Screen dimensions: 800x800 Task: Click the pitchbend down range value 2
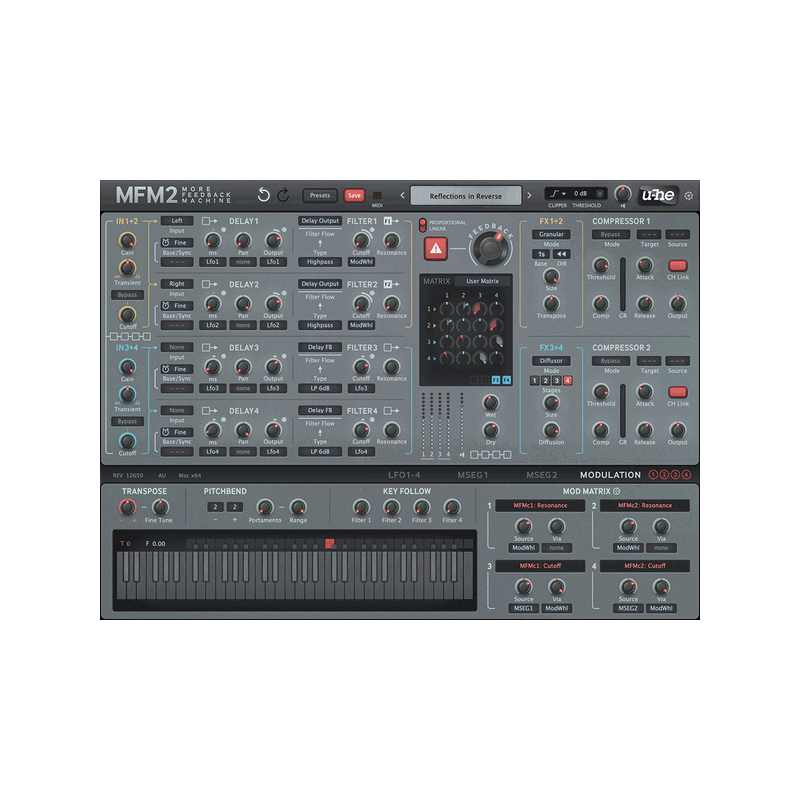coord(215,507)
